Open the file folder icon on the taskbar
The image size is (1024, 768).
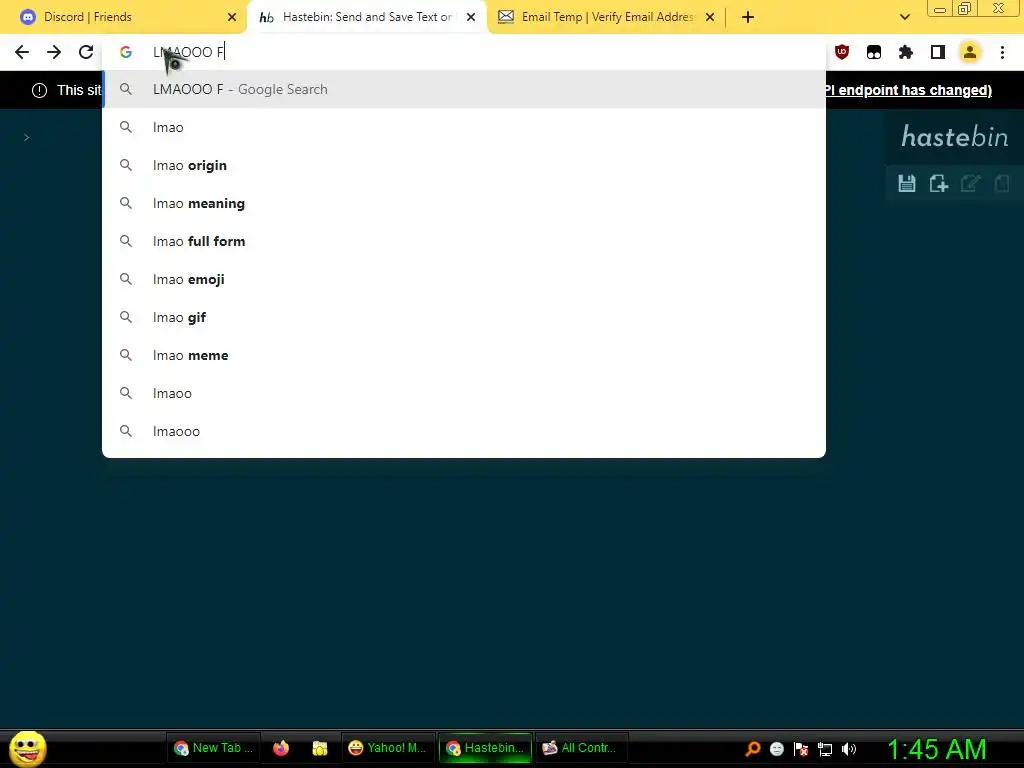click(x=320, y=748)
